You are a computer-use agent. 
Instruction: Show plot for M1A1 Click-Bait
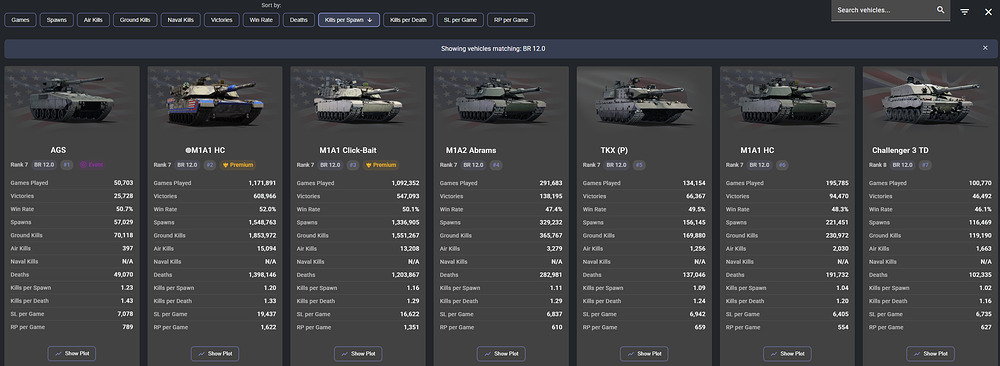pyautogui.click(x=358, y=353)
